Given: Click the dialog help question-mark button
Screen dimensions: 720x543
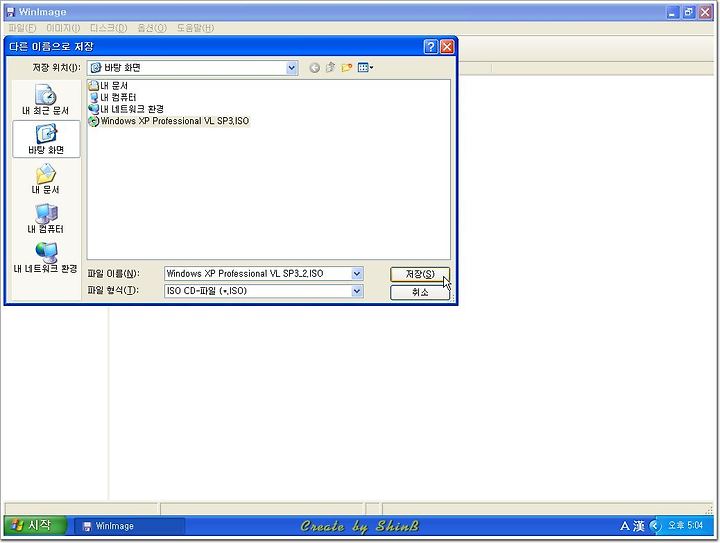Looking at the screenshot, I should (431, 46).
